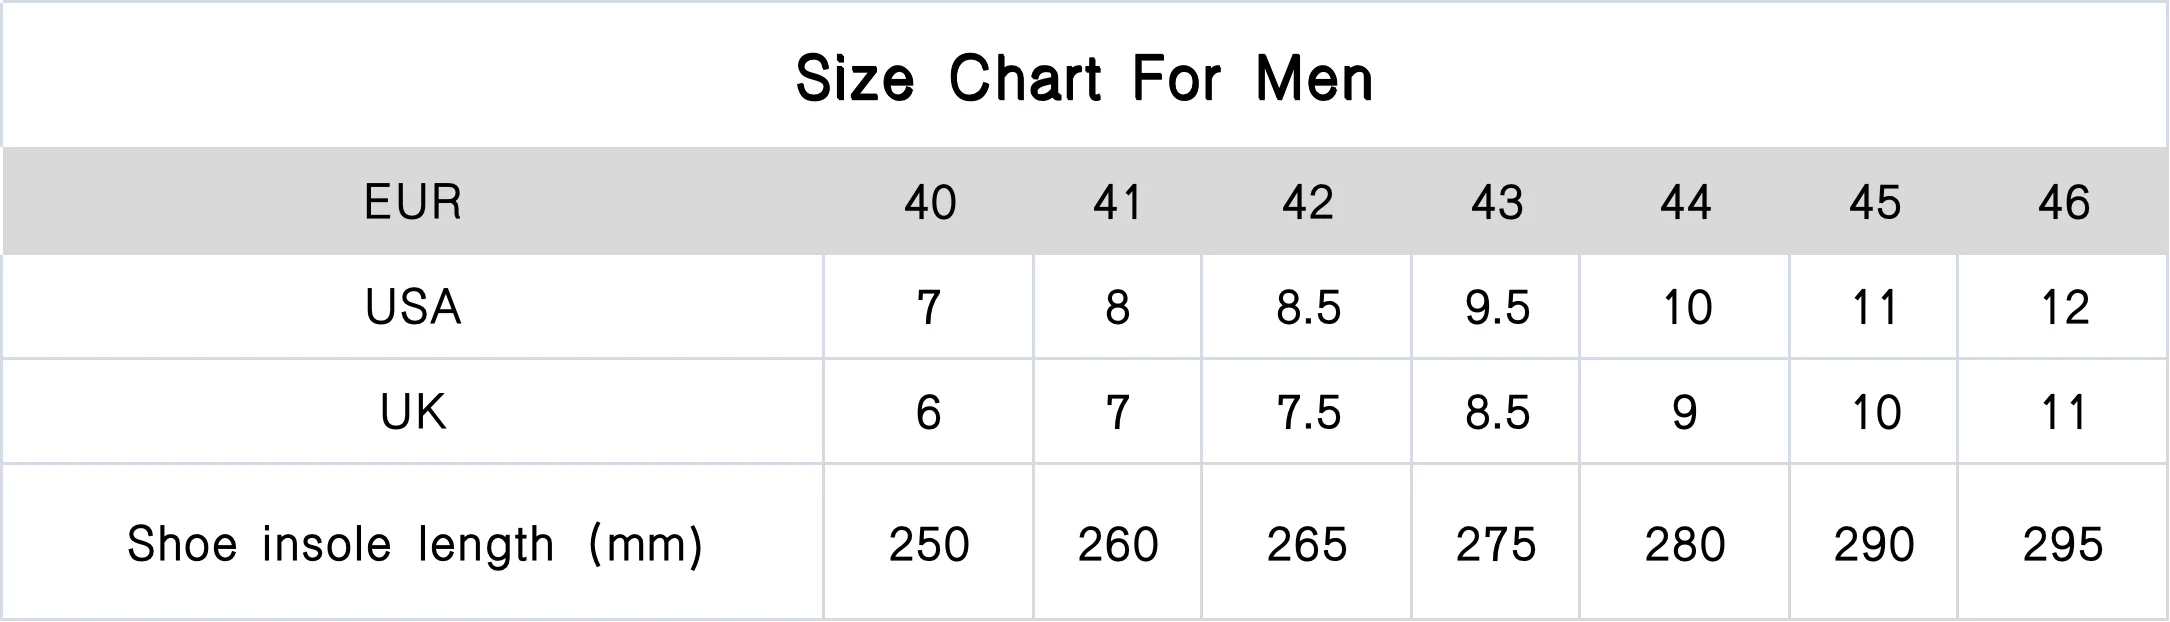Viewport: 2170px width, 622px height.
Task: Select EUR size 40 cell
Action: [930, 203]
